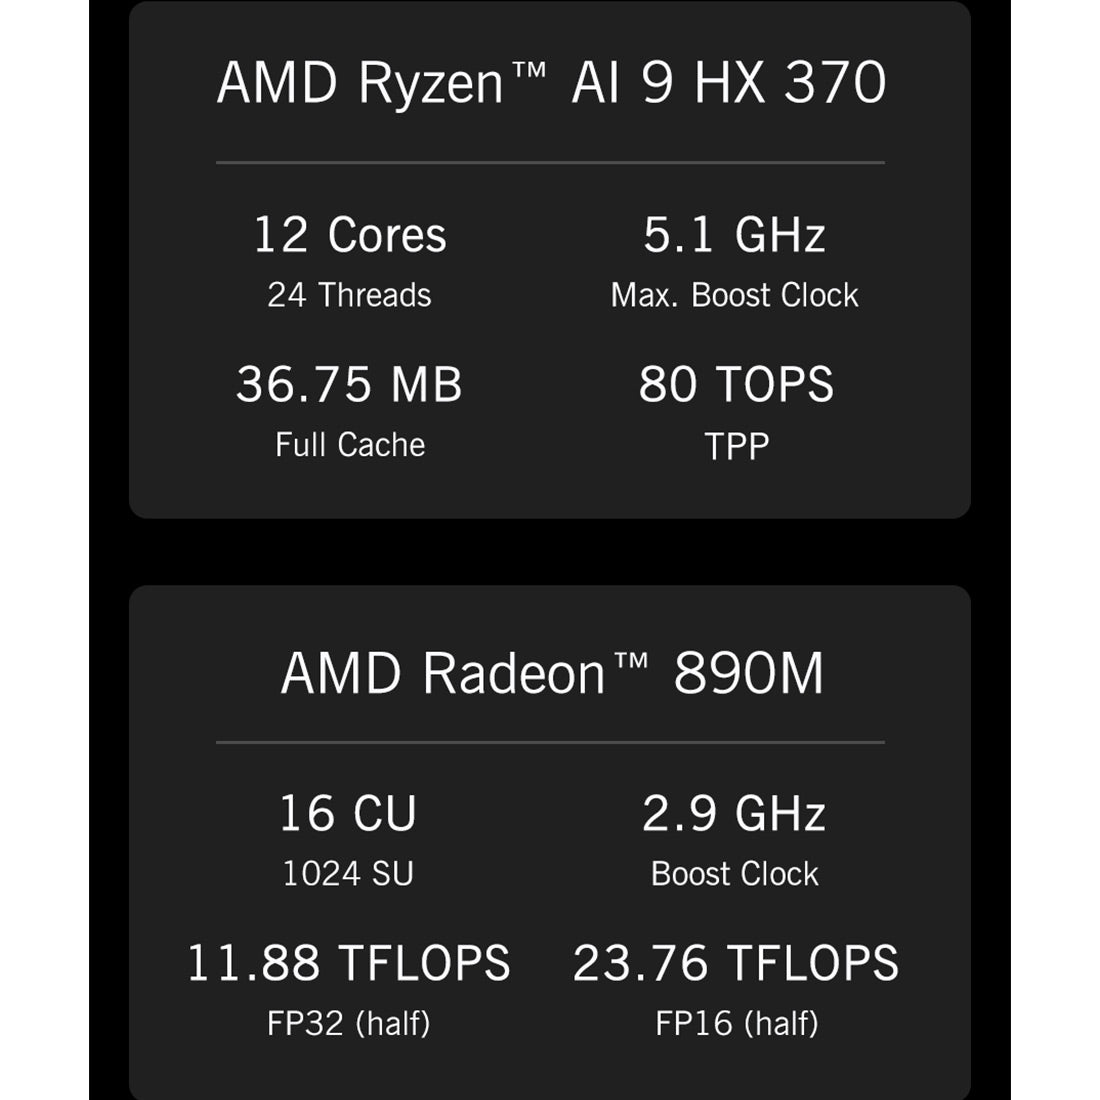Click the Boost Clock label under 2.9 GHz
The width and height of the screenshot is (1100, 1100).
[734, 874]
